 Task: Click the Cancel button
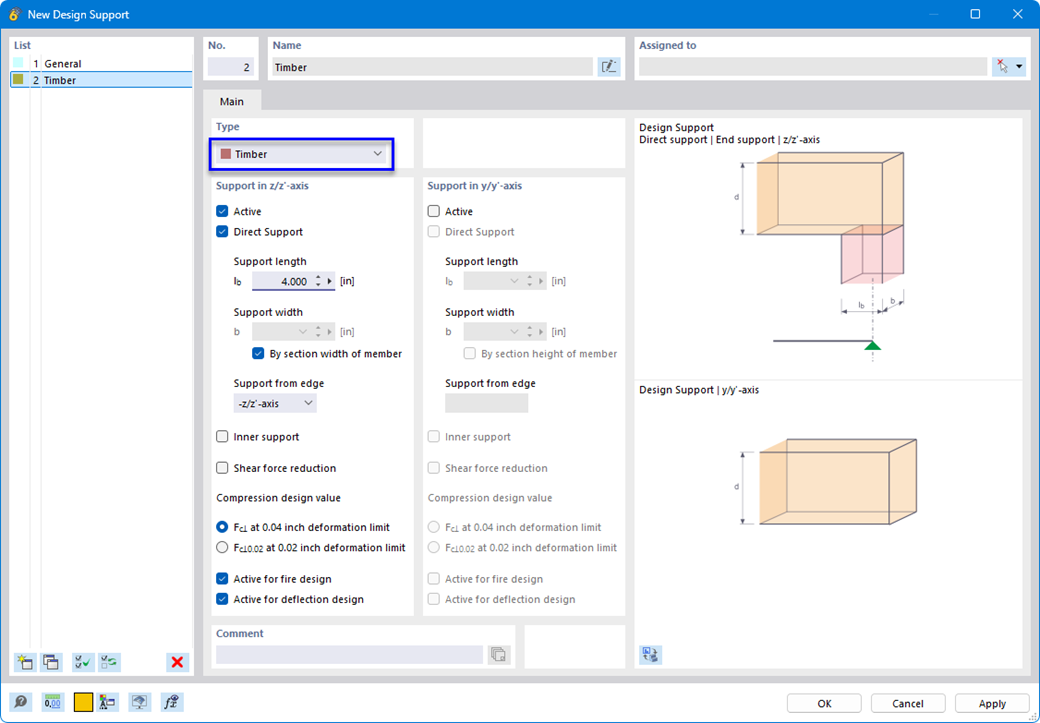pos(908,703)
